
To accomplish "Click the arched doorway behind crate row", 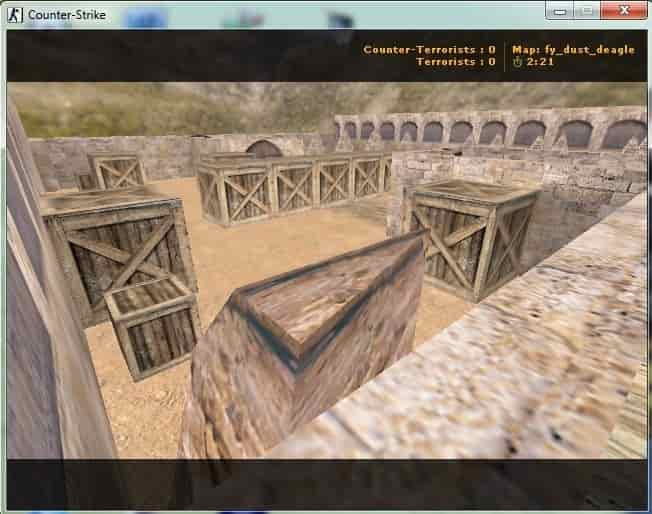I will click(x=262, y=149).
